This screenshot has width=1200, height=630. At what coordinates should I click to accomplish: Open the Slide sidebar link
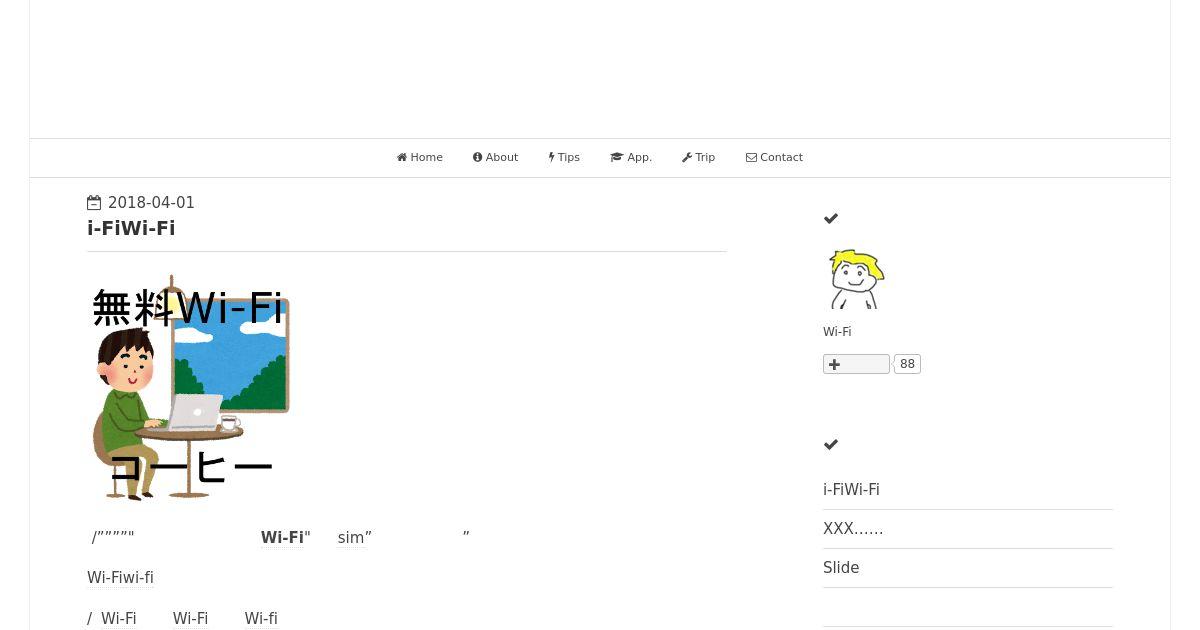click(841, 568)
